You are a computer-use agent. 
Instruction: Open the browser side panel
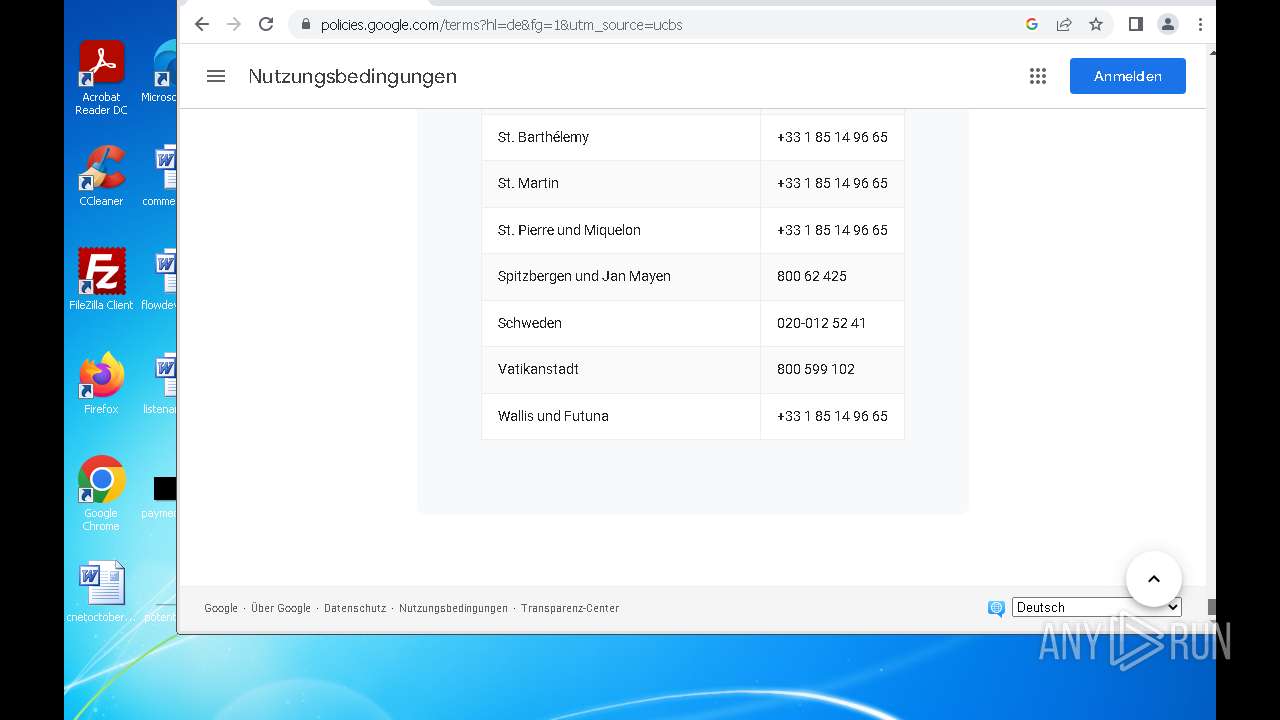pos(1136,24)
